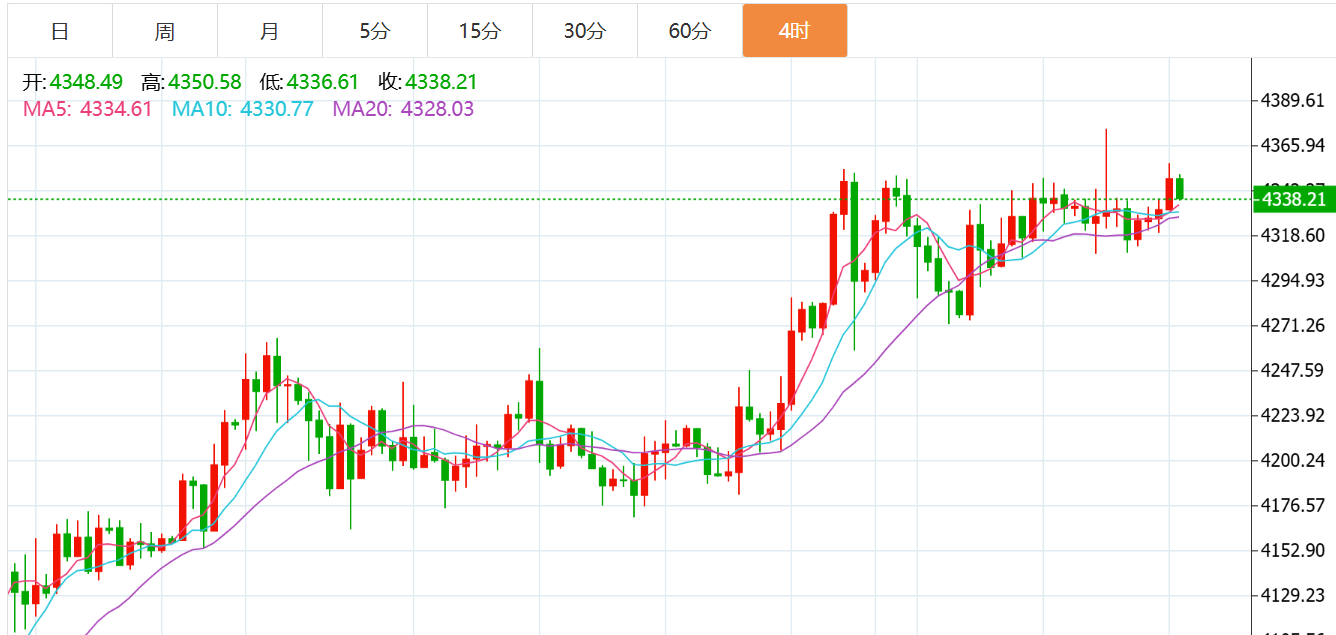The image size is (1336, 635).
Task: Click the 4389.61 price axis label
Action: click(1293, 100)
